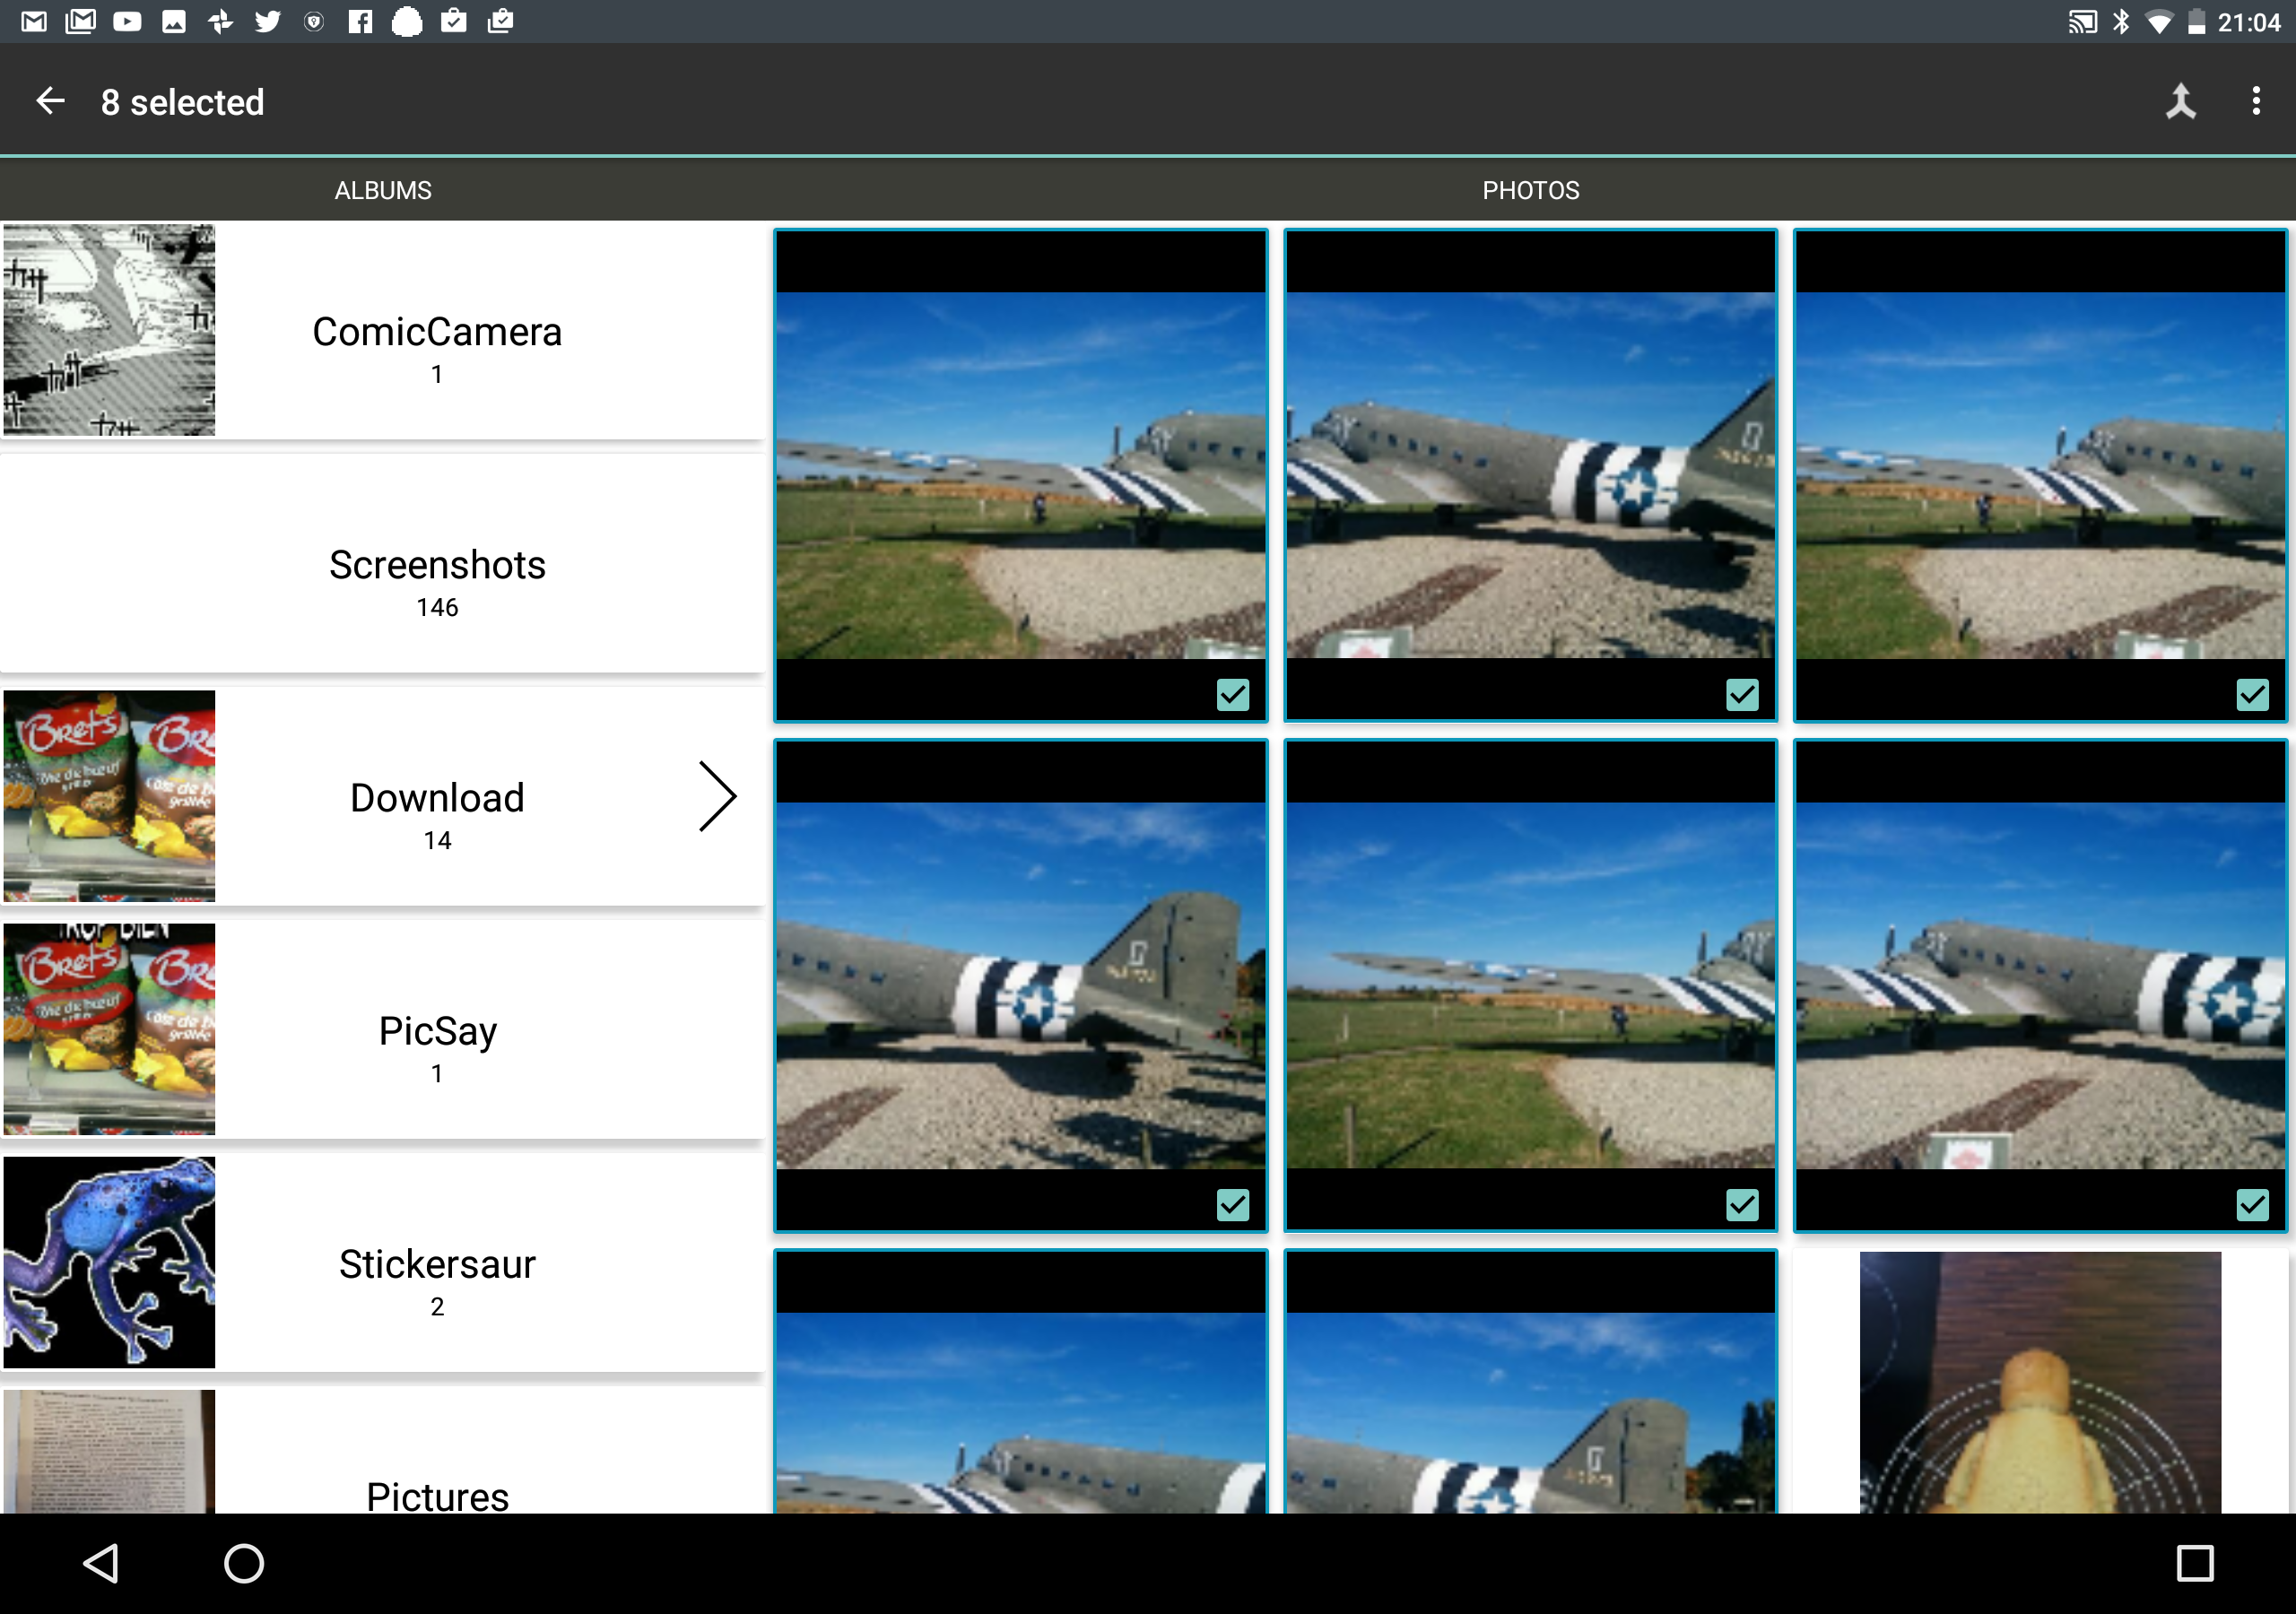Switch to the PHOTOS tab
Screen dimensions: 2296x1614
(x=1530, y=190)
